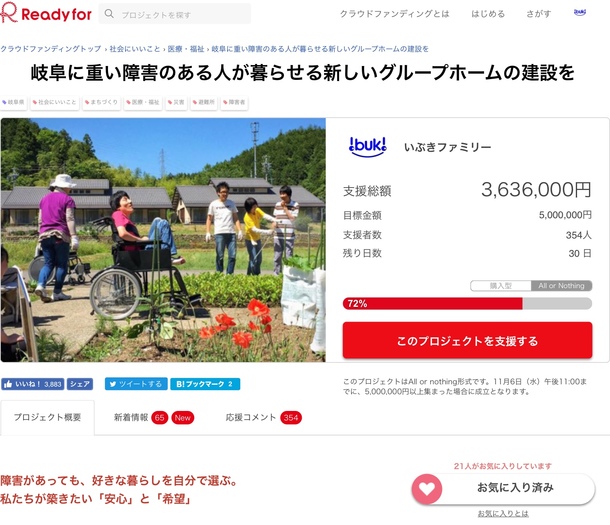This screenshot has height=525, width=610.
Task: Open the さがす menu item
Action: point(539,14)
